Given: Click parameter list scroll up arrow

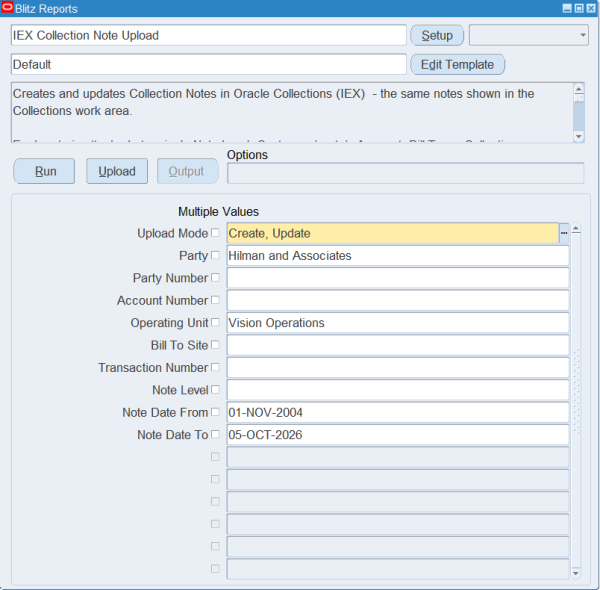Looking at the screenshot, I should tap(576, 229).
